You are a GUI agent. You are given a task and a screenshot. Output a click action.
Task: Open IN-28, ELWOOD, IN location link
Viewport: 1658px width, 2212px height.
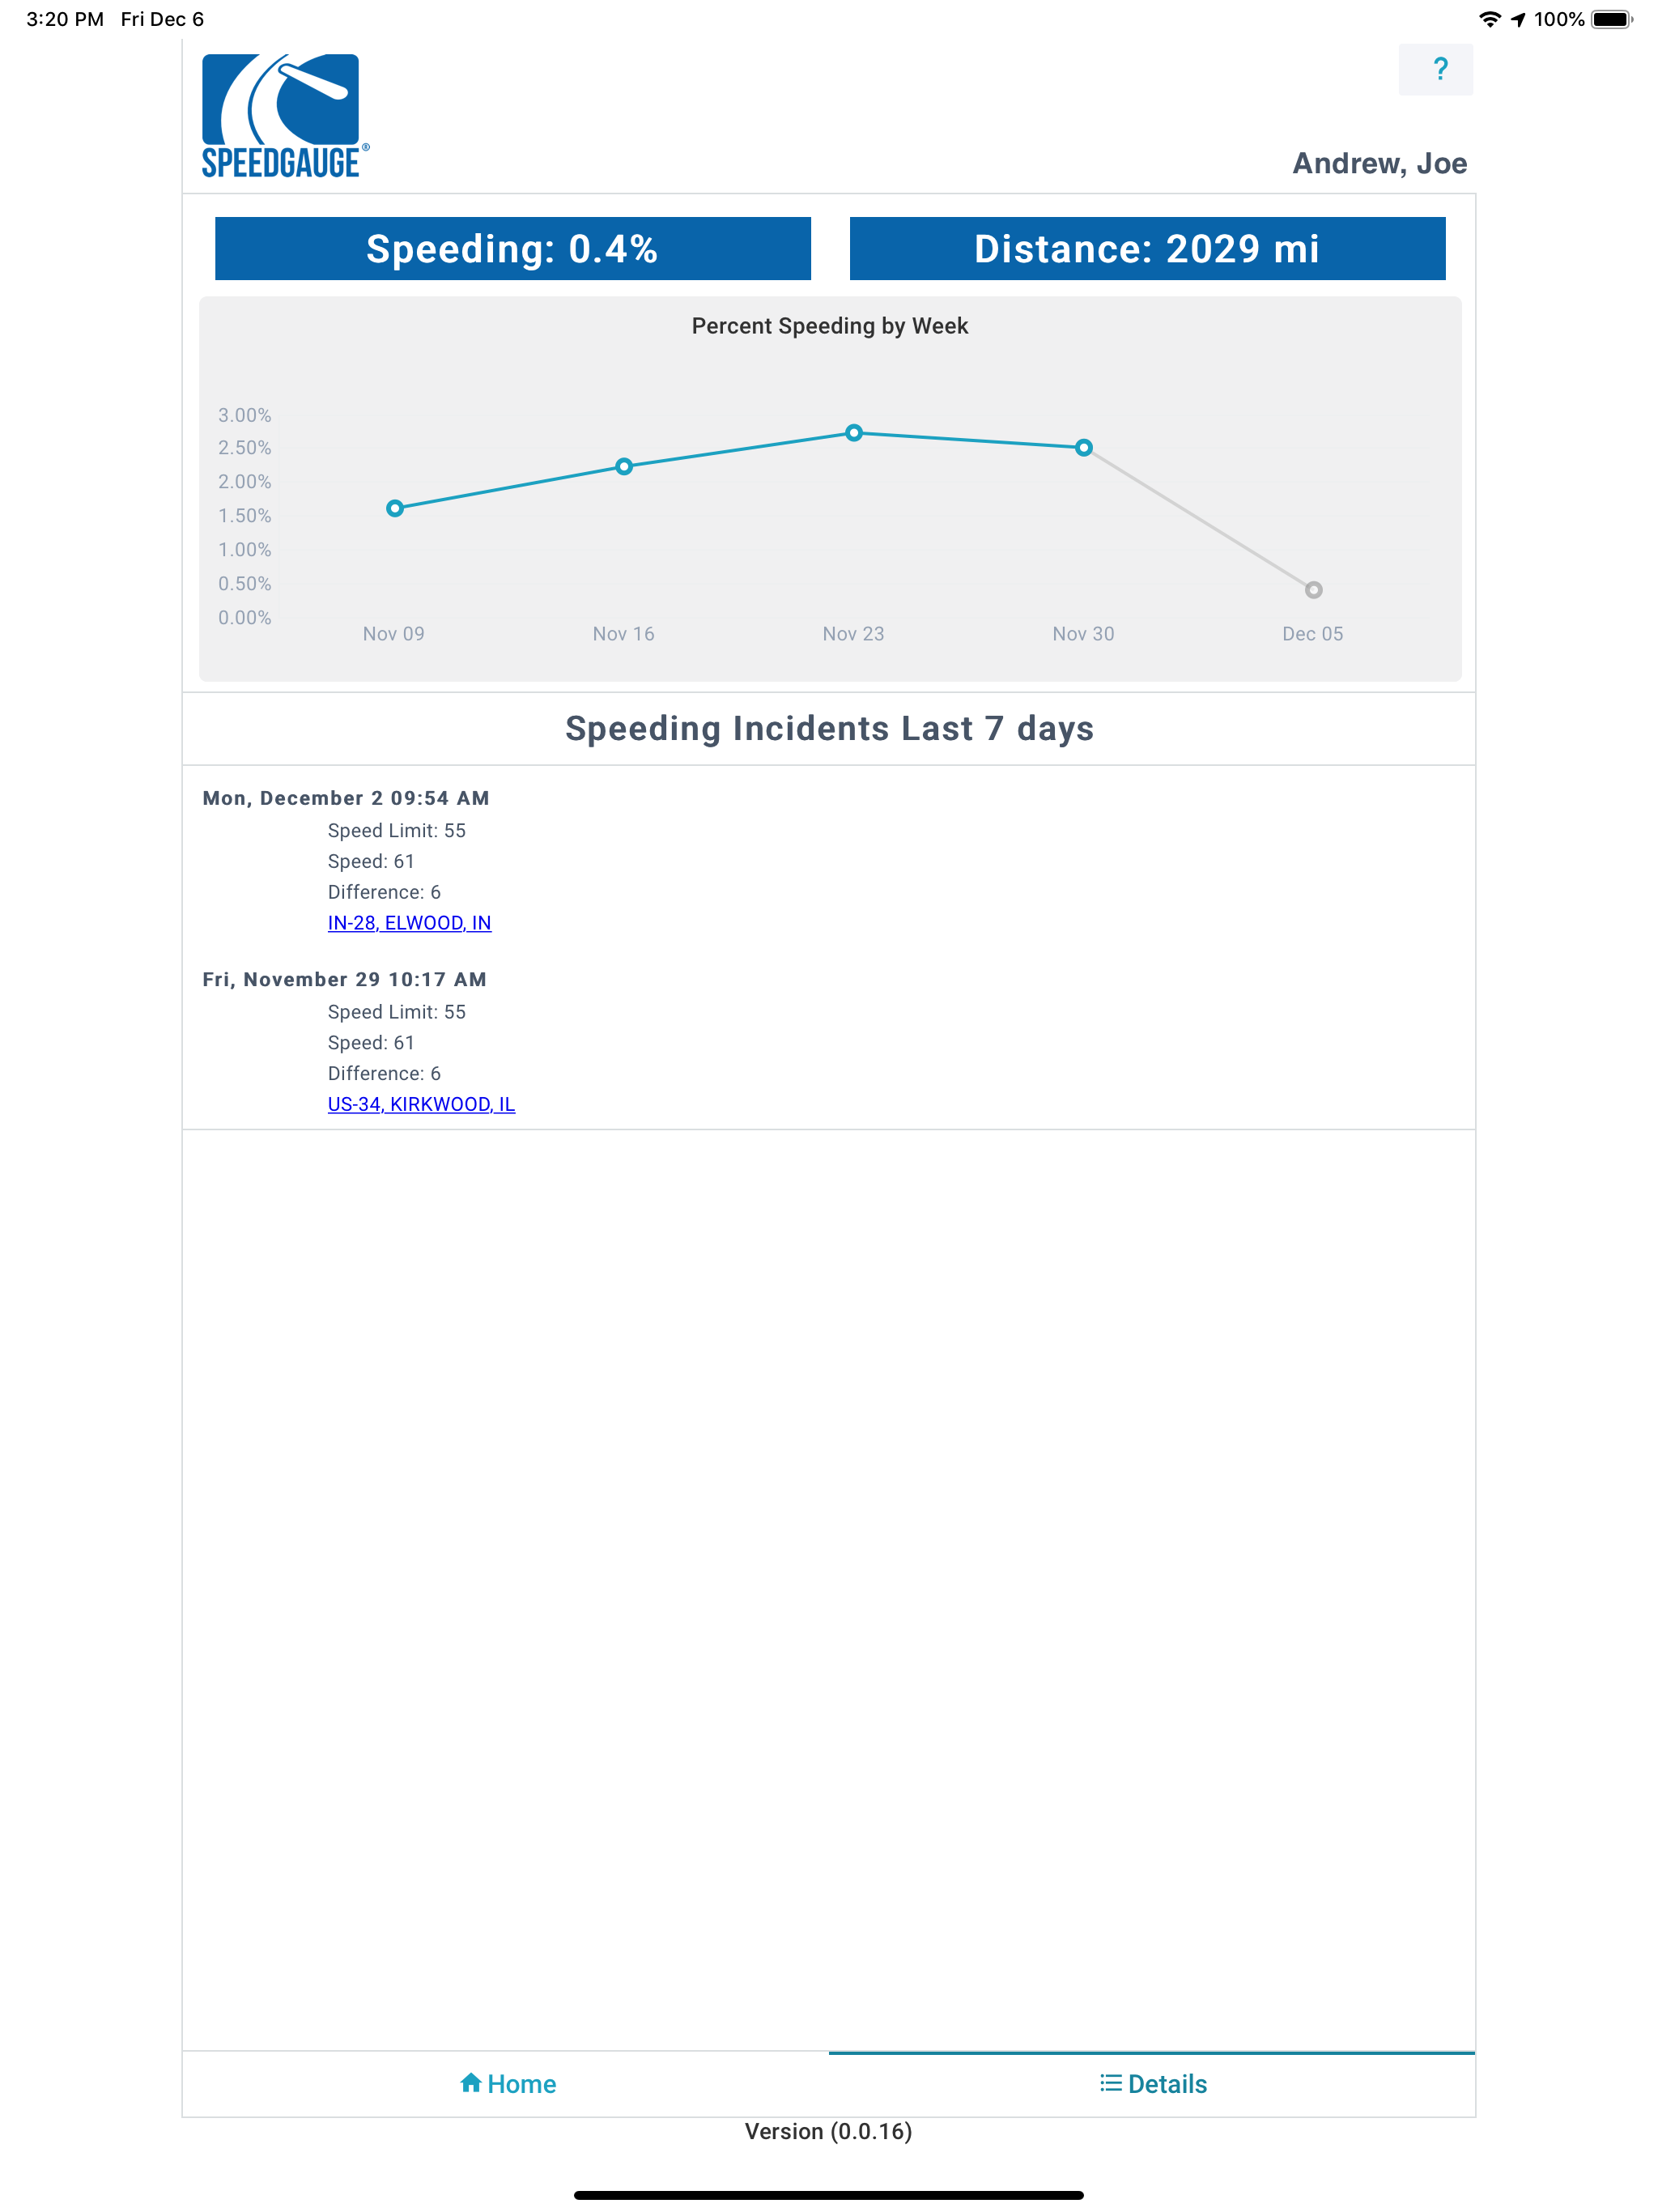pos(409,923)
